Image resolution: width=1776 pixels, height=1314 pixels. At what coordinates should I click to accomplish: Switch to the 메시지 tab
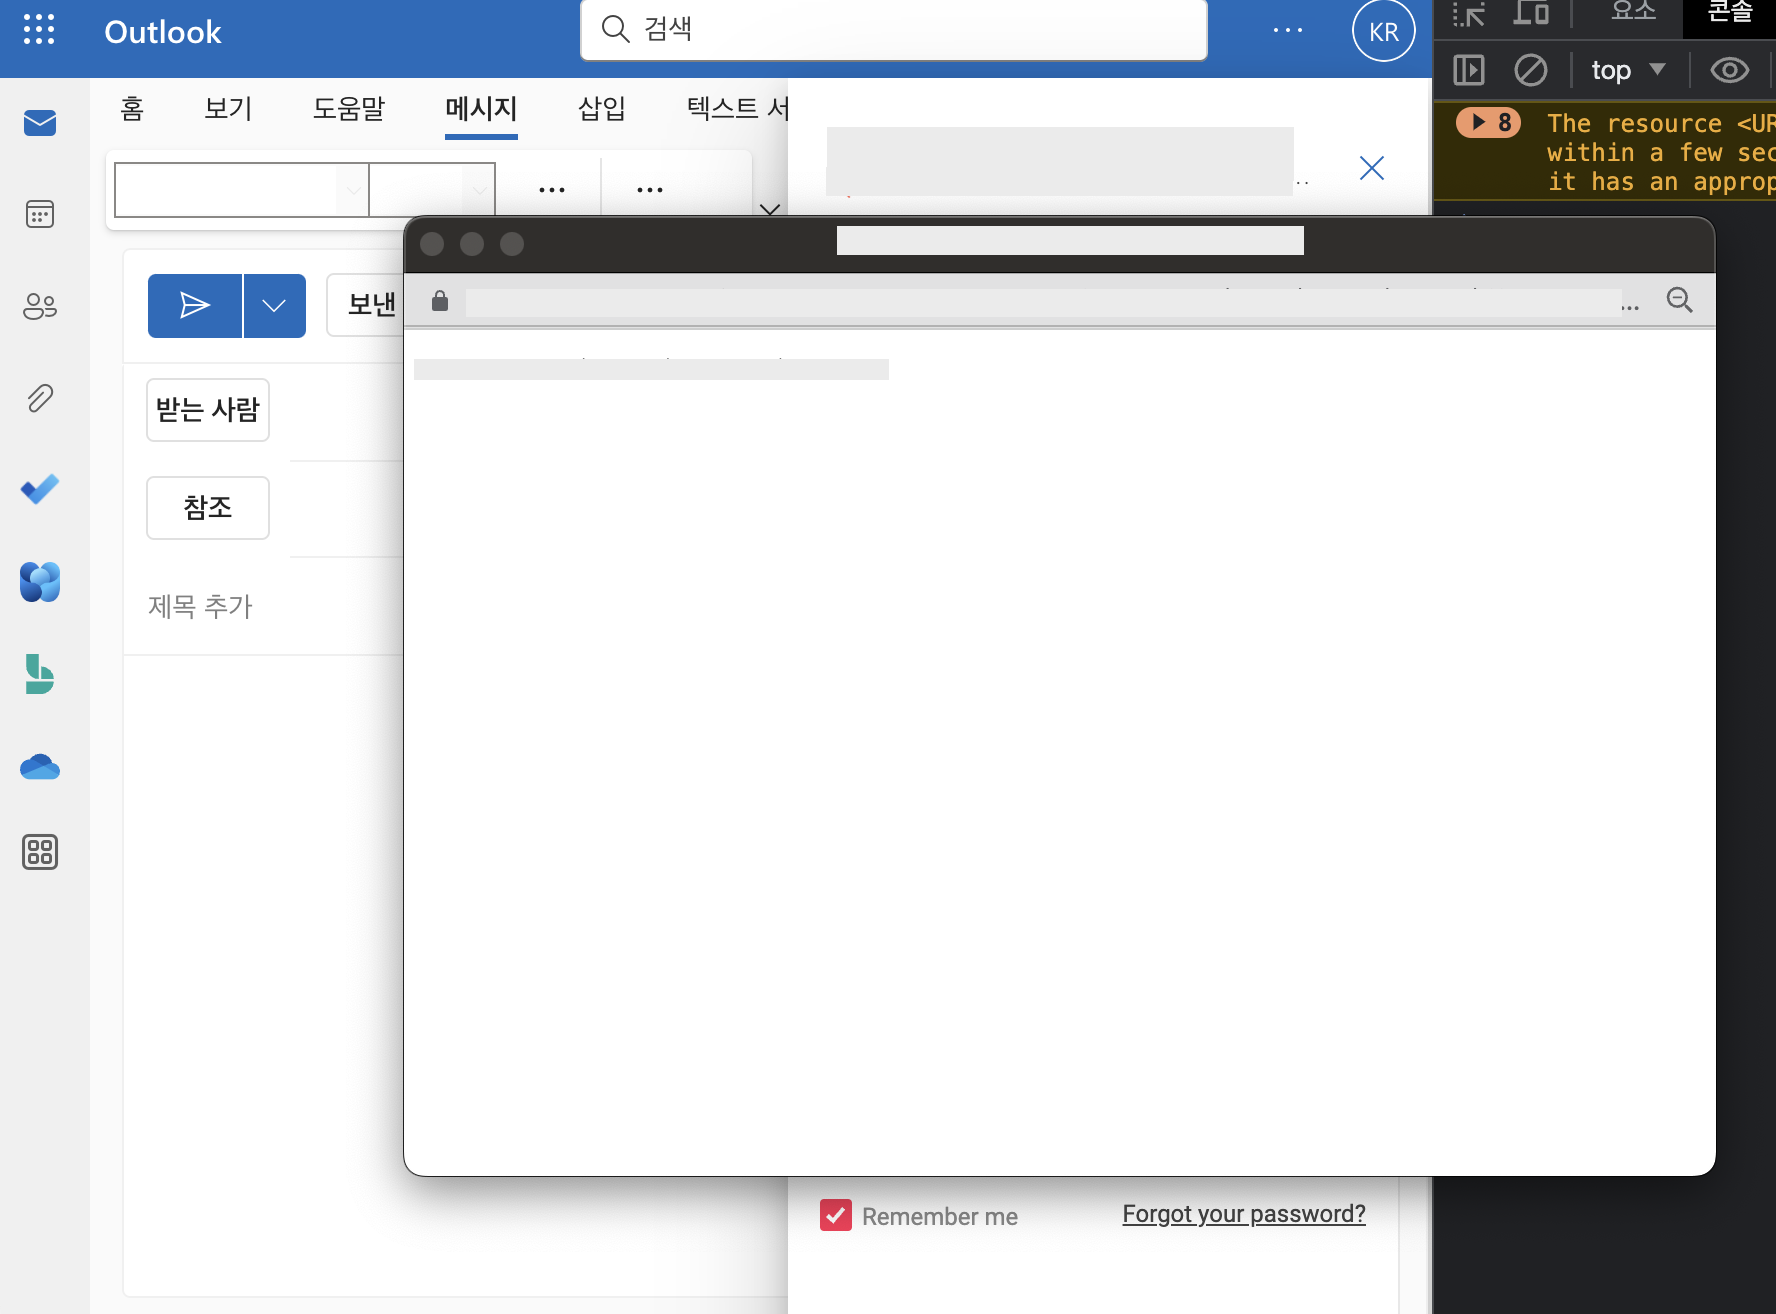481,108
